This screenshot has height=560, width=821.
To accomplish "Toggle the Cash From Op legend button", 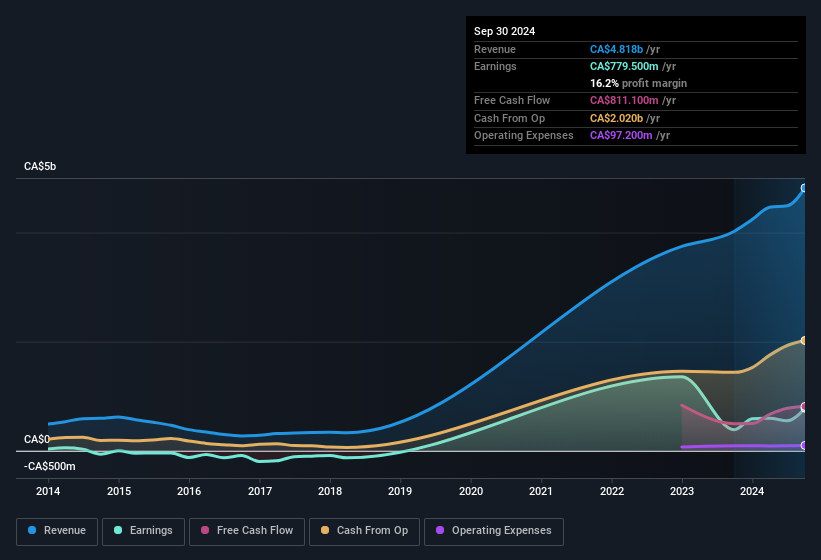I will [x=364, y=532].
